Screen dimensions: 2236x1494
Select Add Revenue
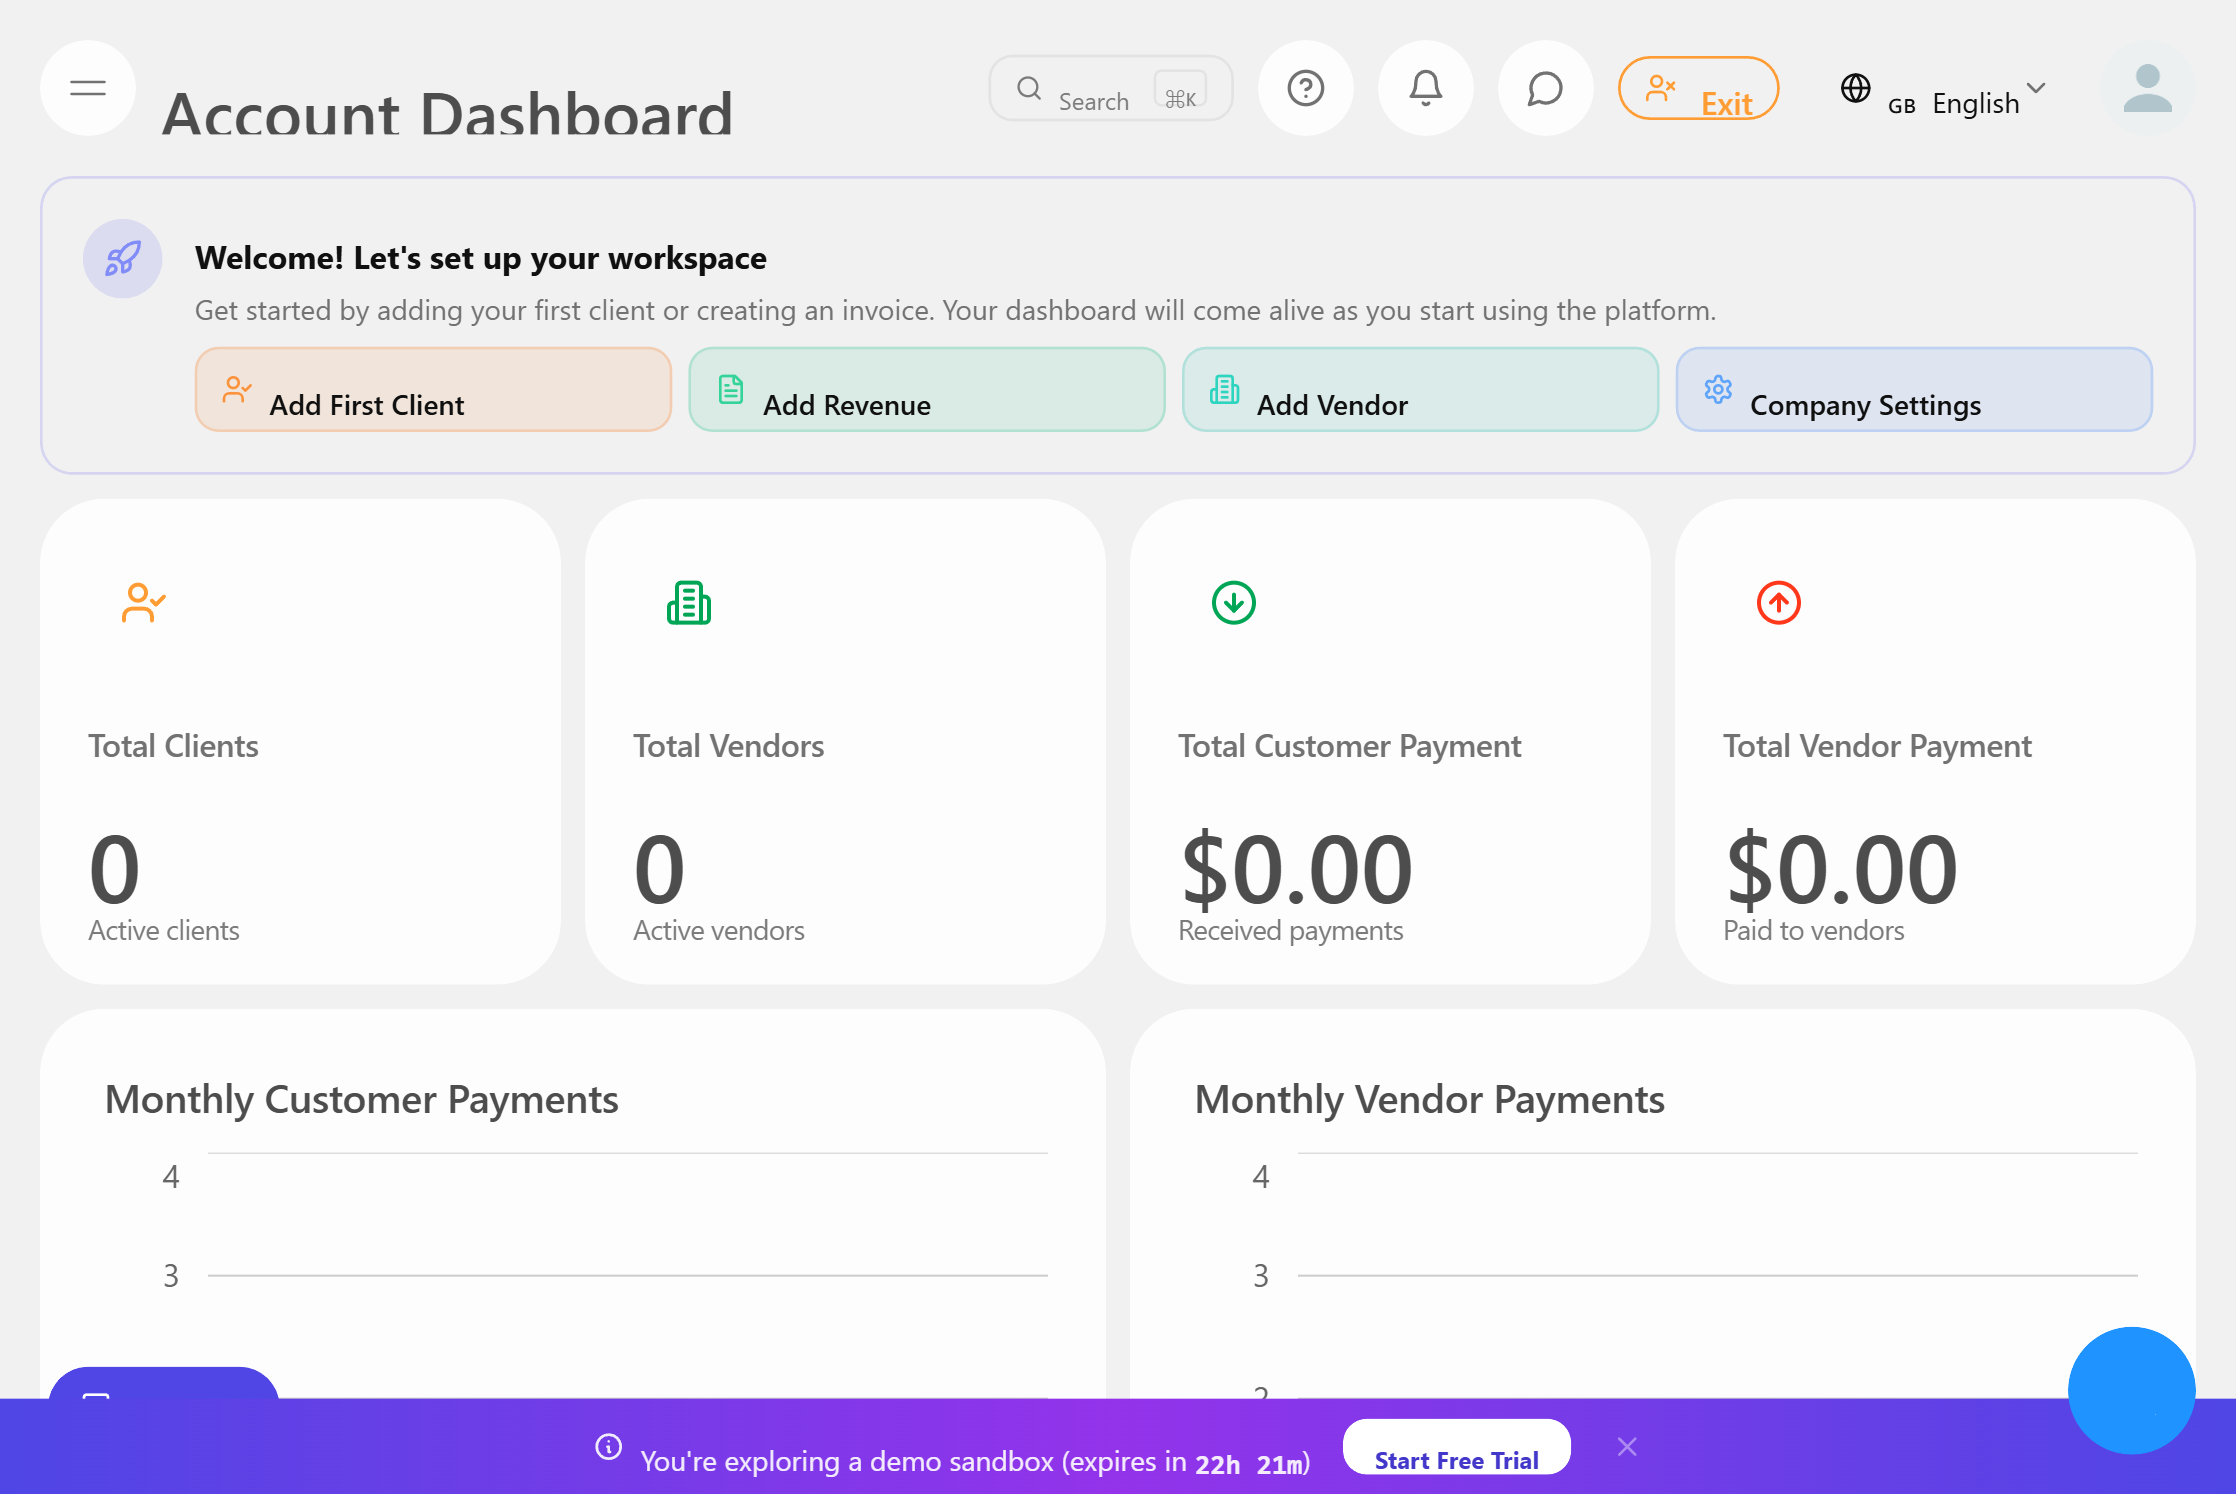(x=925, y=390)
